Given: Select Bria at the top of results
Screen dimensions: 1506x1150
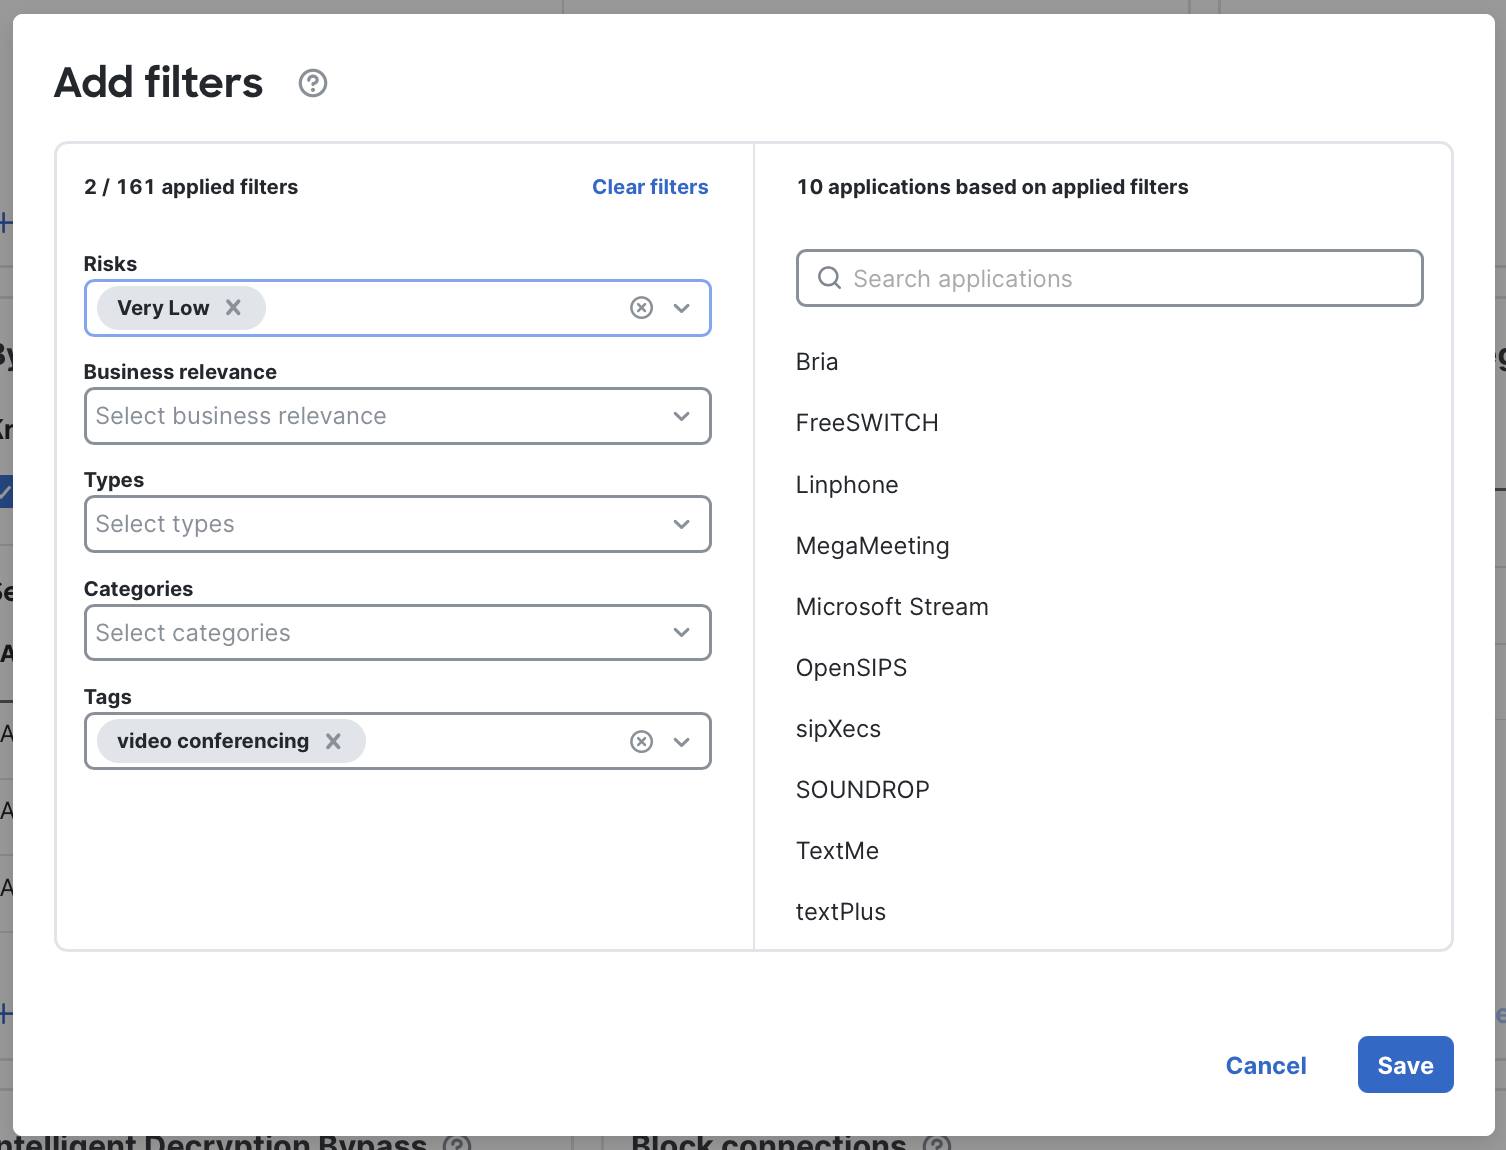Looking at the screenshot, I should [x=816, y=361].
